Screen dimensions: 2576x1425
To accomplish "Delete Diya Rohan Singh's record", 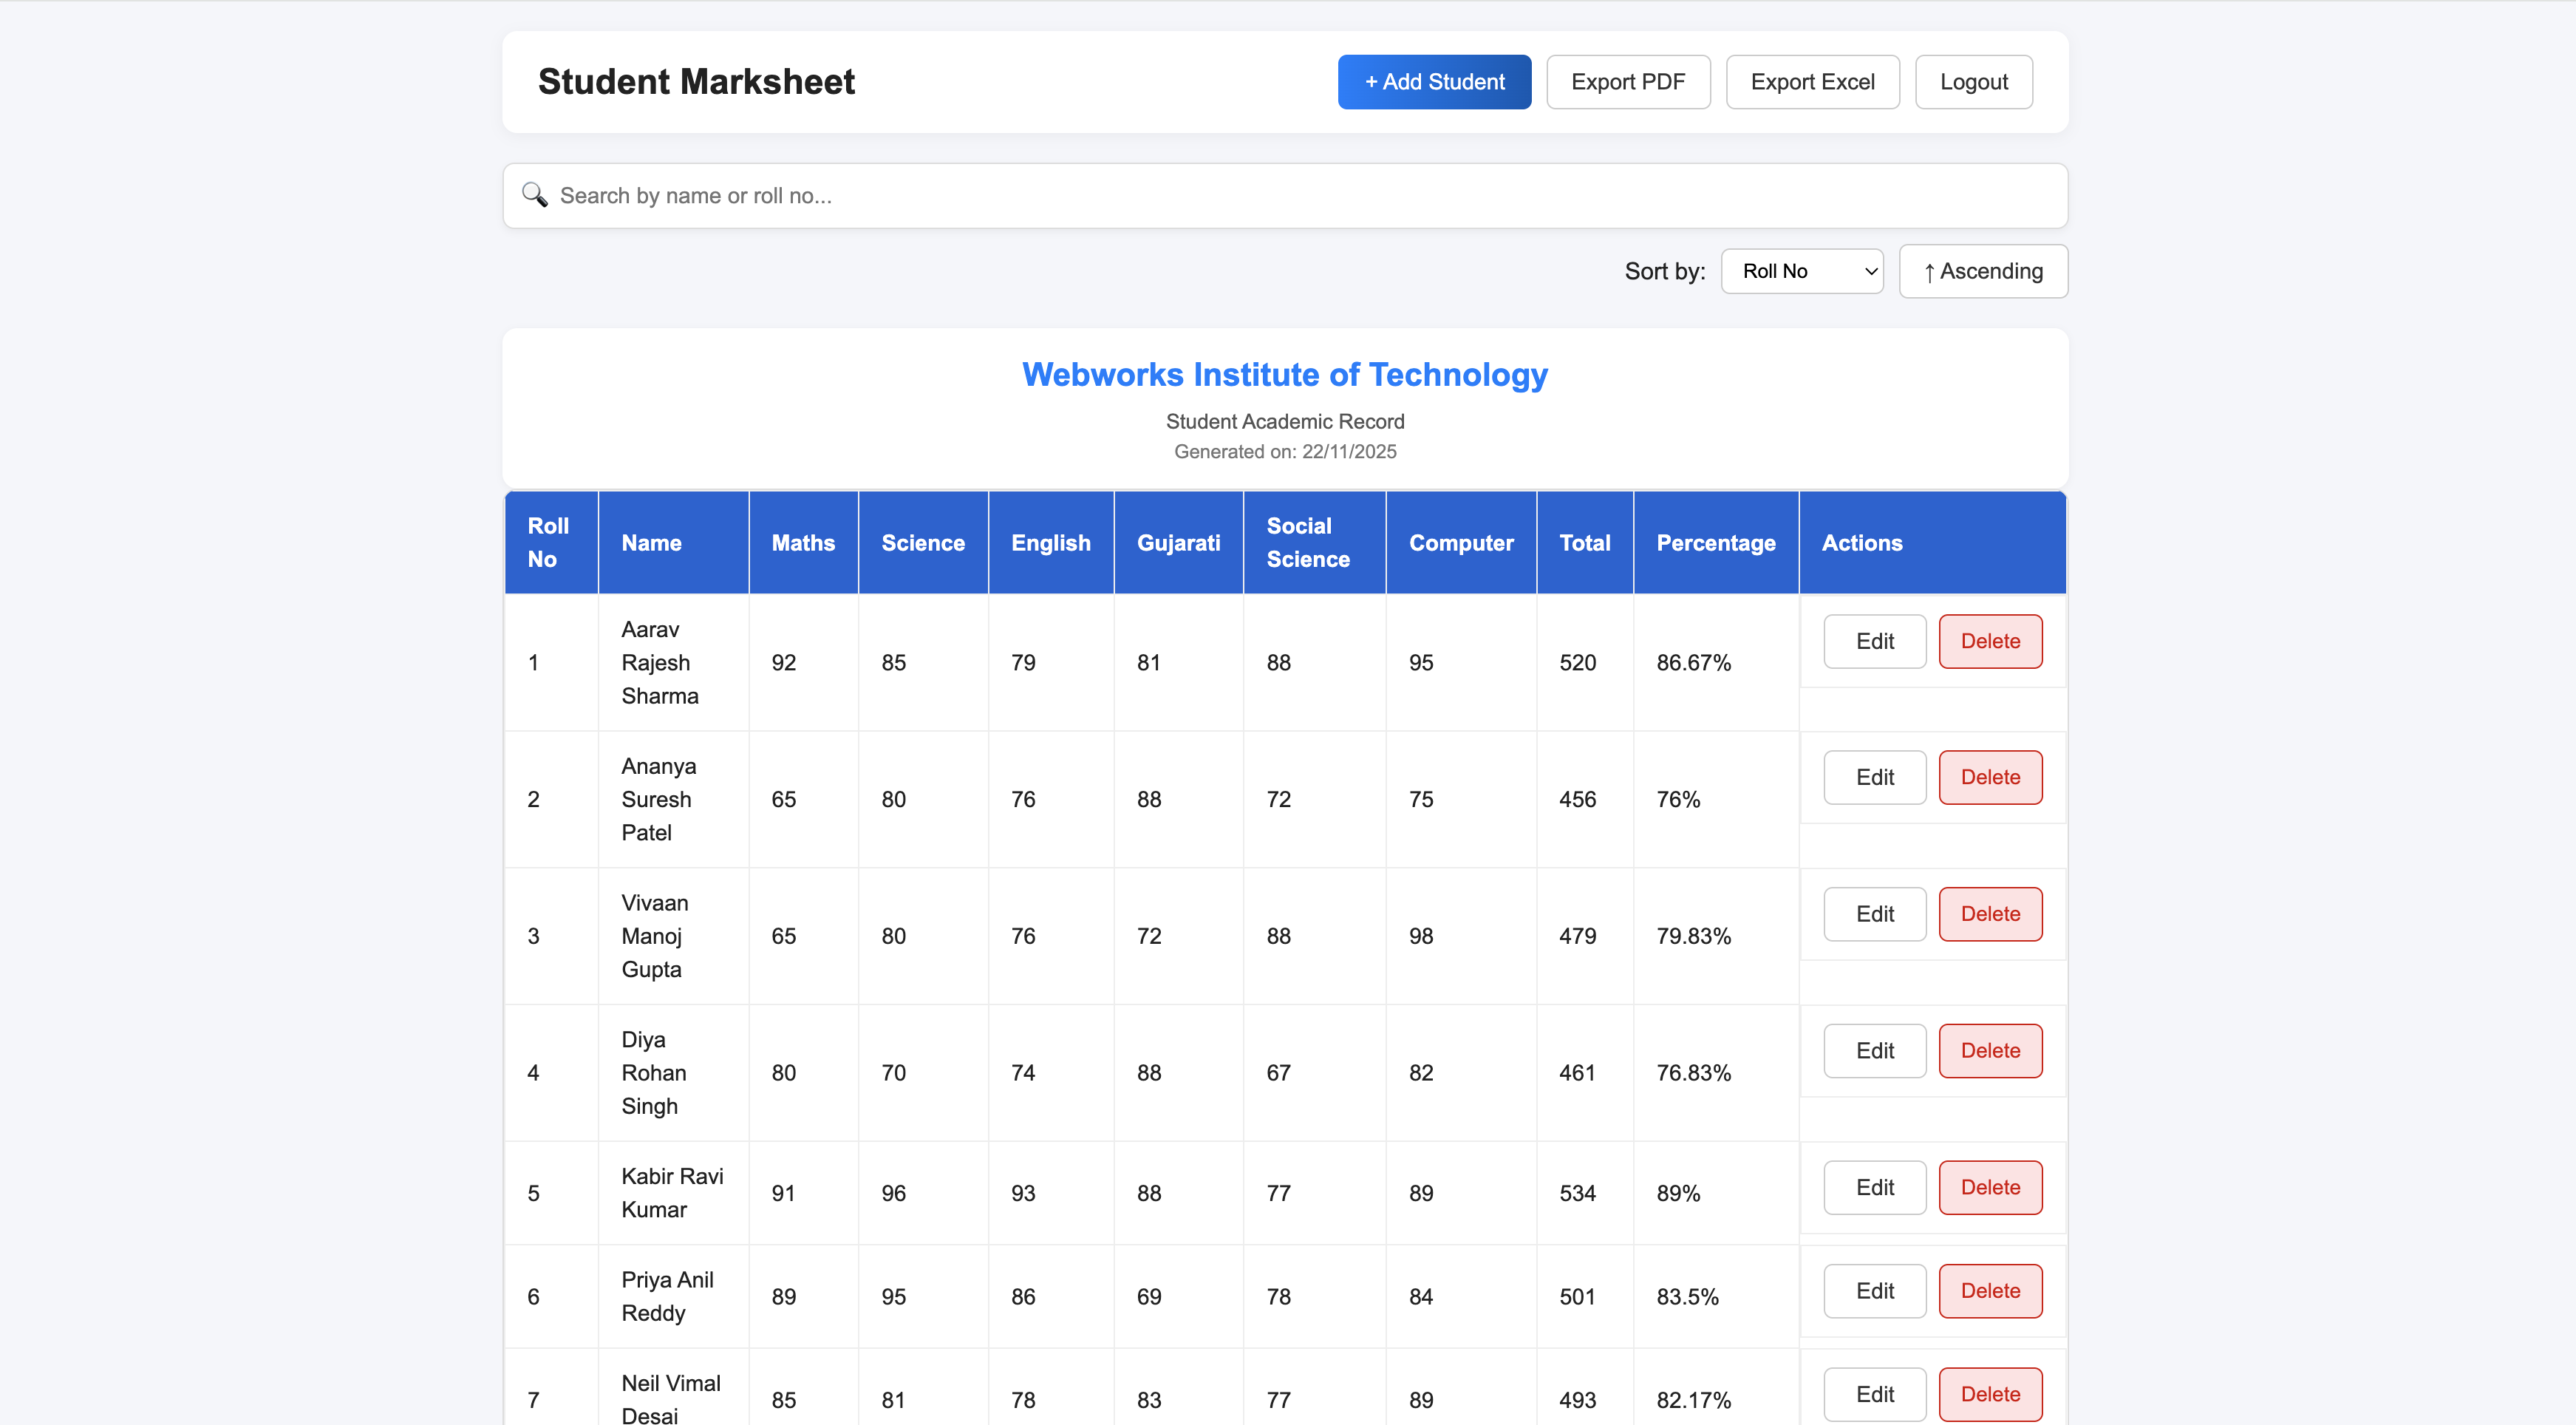I will (1990, 1051).
